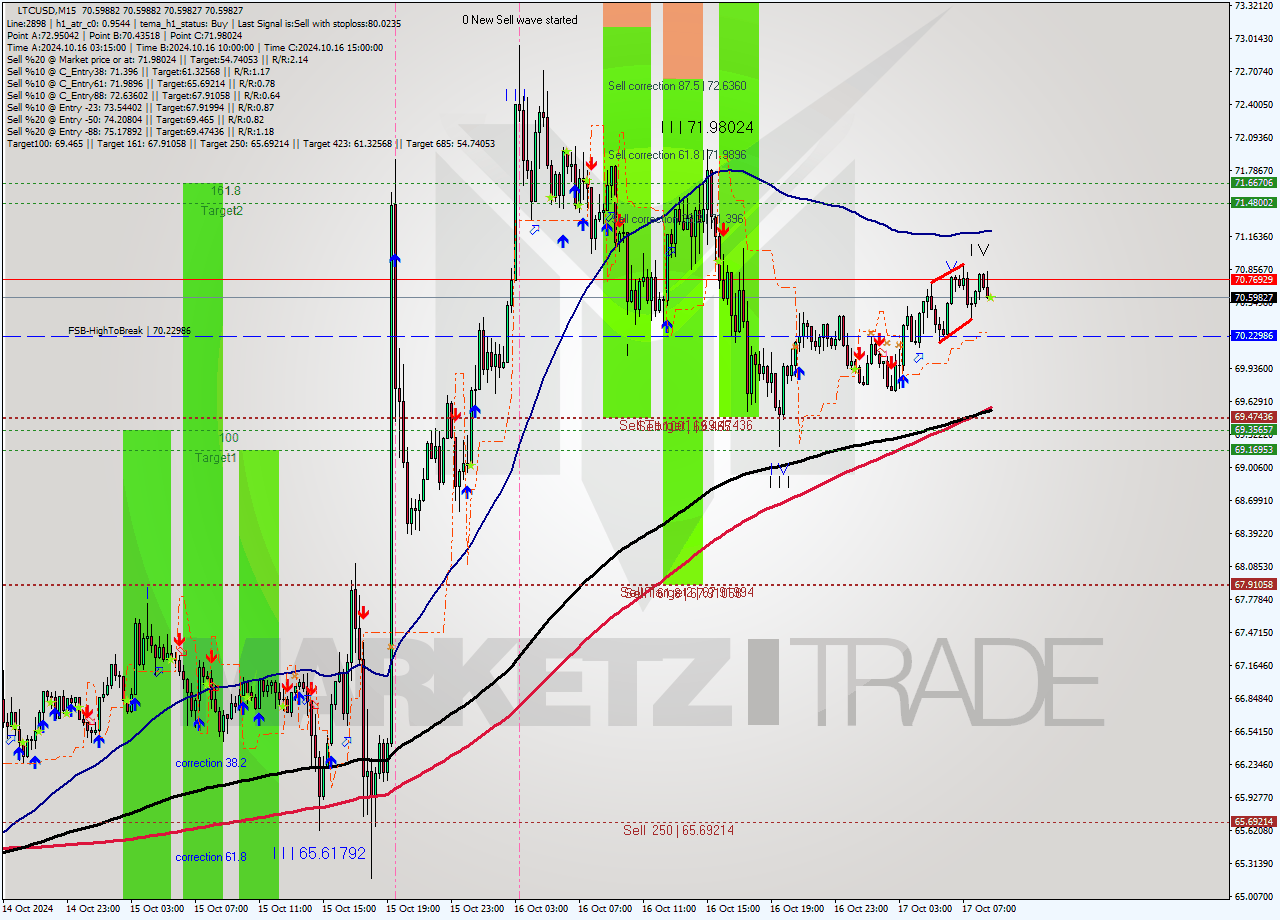Image resolution: width=1280 pixels, height=920 pixels.
Task: Click the green 71.66706 price tag
Action: [1254, 183]
